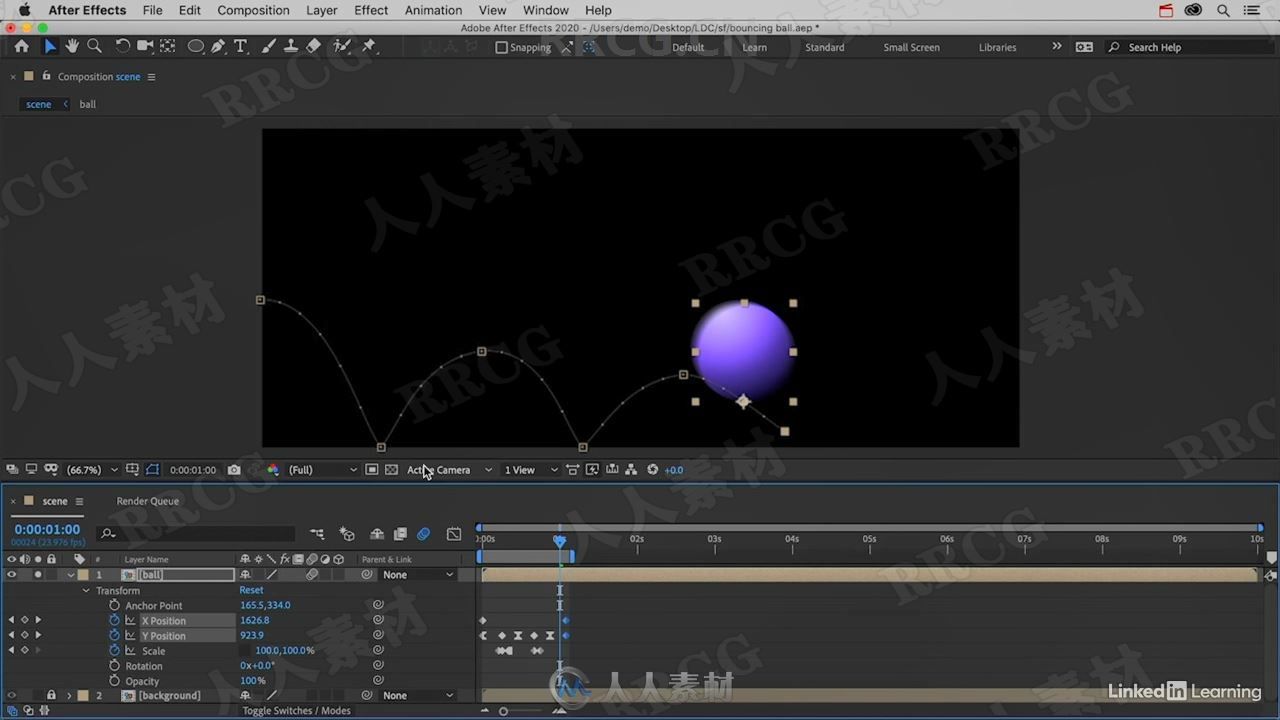Viewport: 1280px width, 720px height.
Task: Click the current time indicator playhead
Action: [x=560, y=541]
